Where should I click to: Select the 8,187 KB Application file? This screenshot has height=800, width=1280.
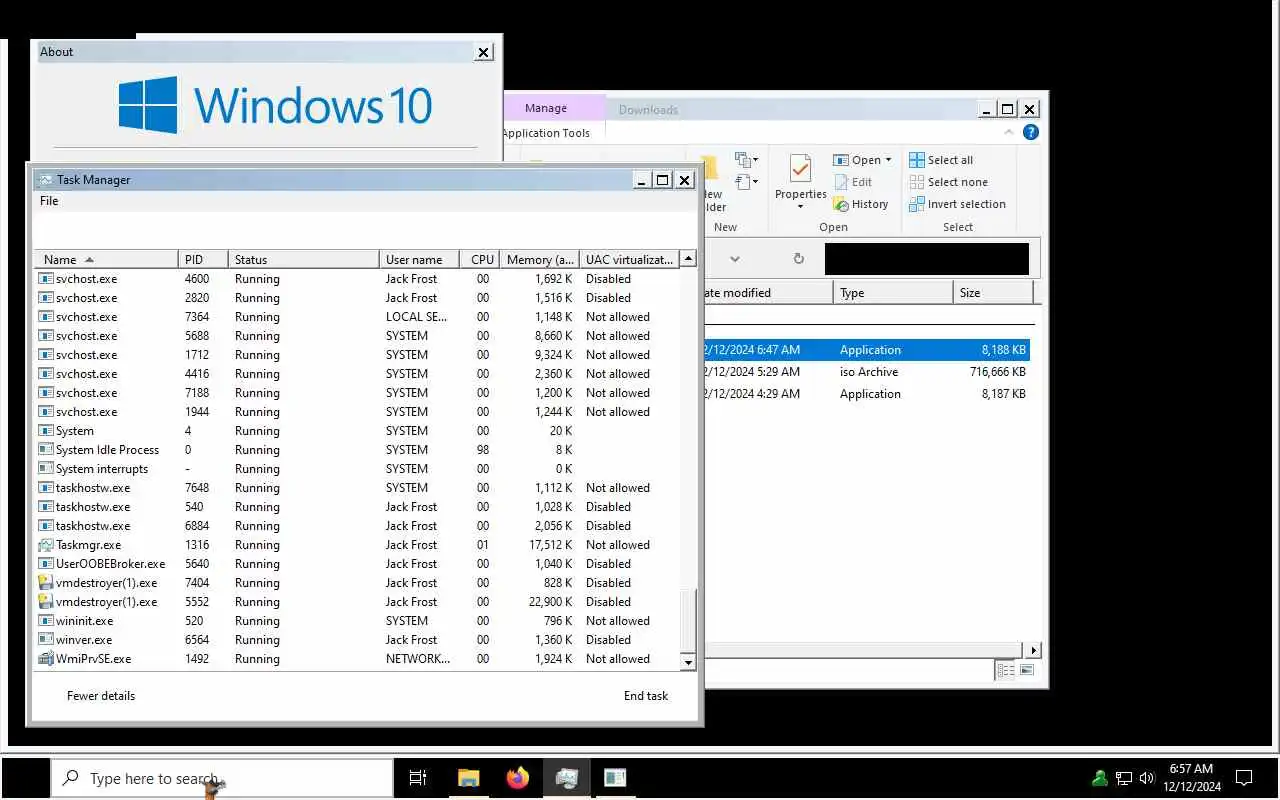(866, 394)
